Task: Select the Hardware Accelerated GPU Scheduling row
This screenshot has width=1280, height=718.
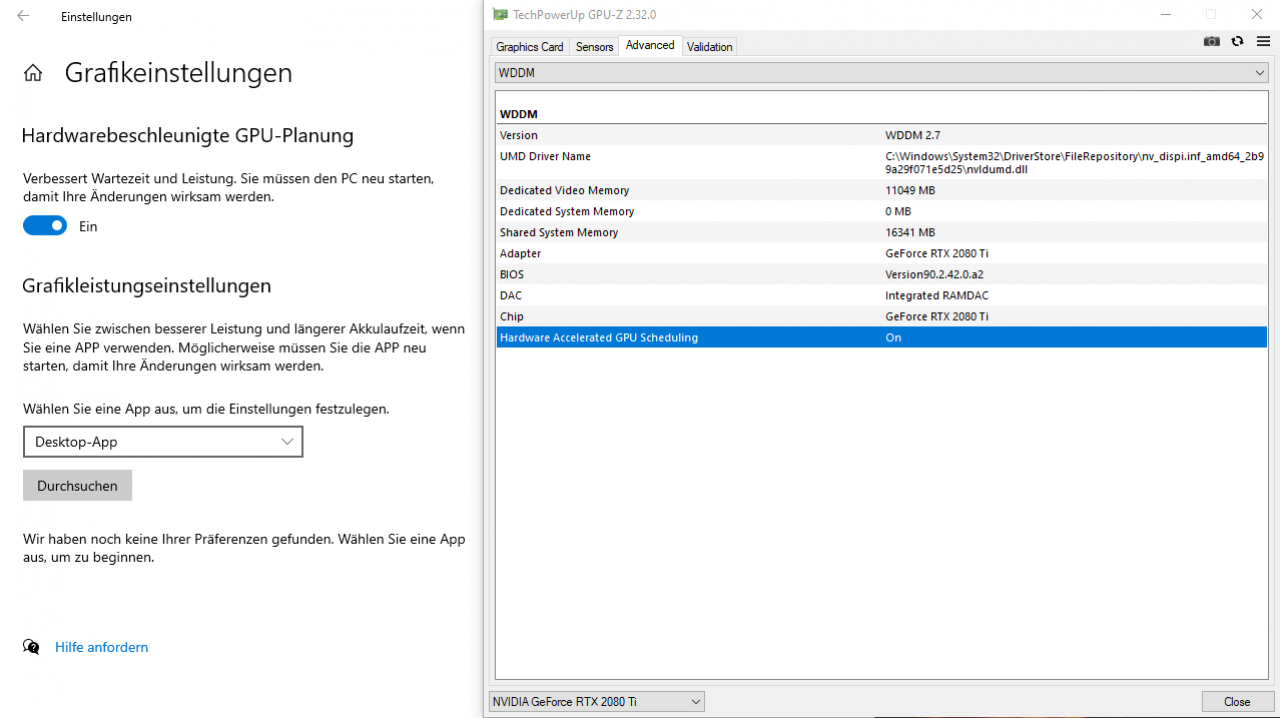Action: [881, 338]
